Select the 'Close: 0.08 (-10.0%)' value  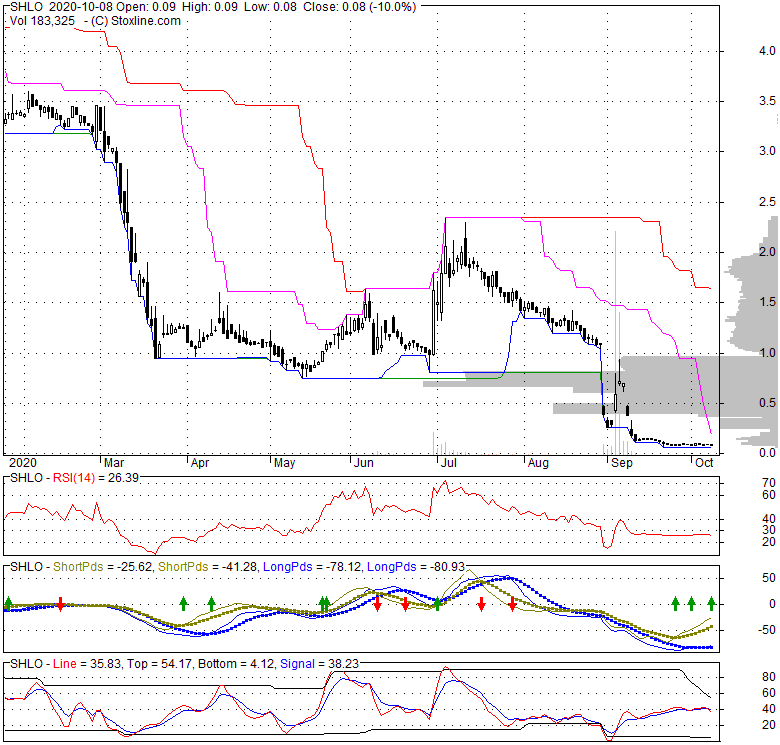coord(360,7)
